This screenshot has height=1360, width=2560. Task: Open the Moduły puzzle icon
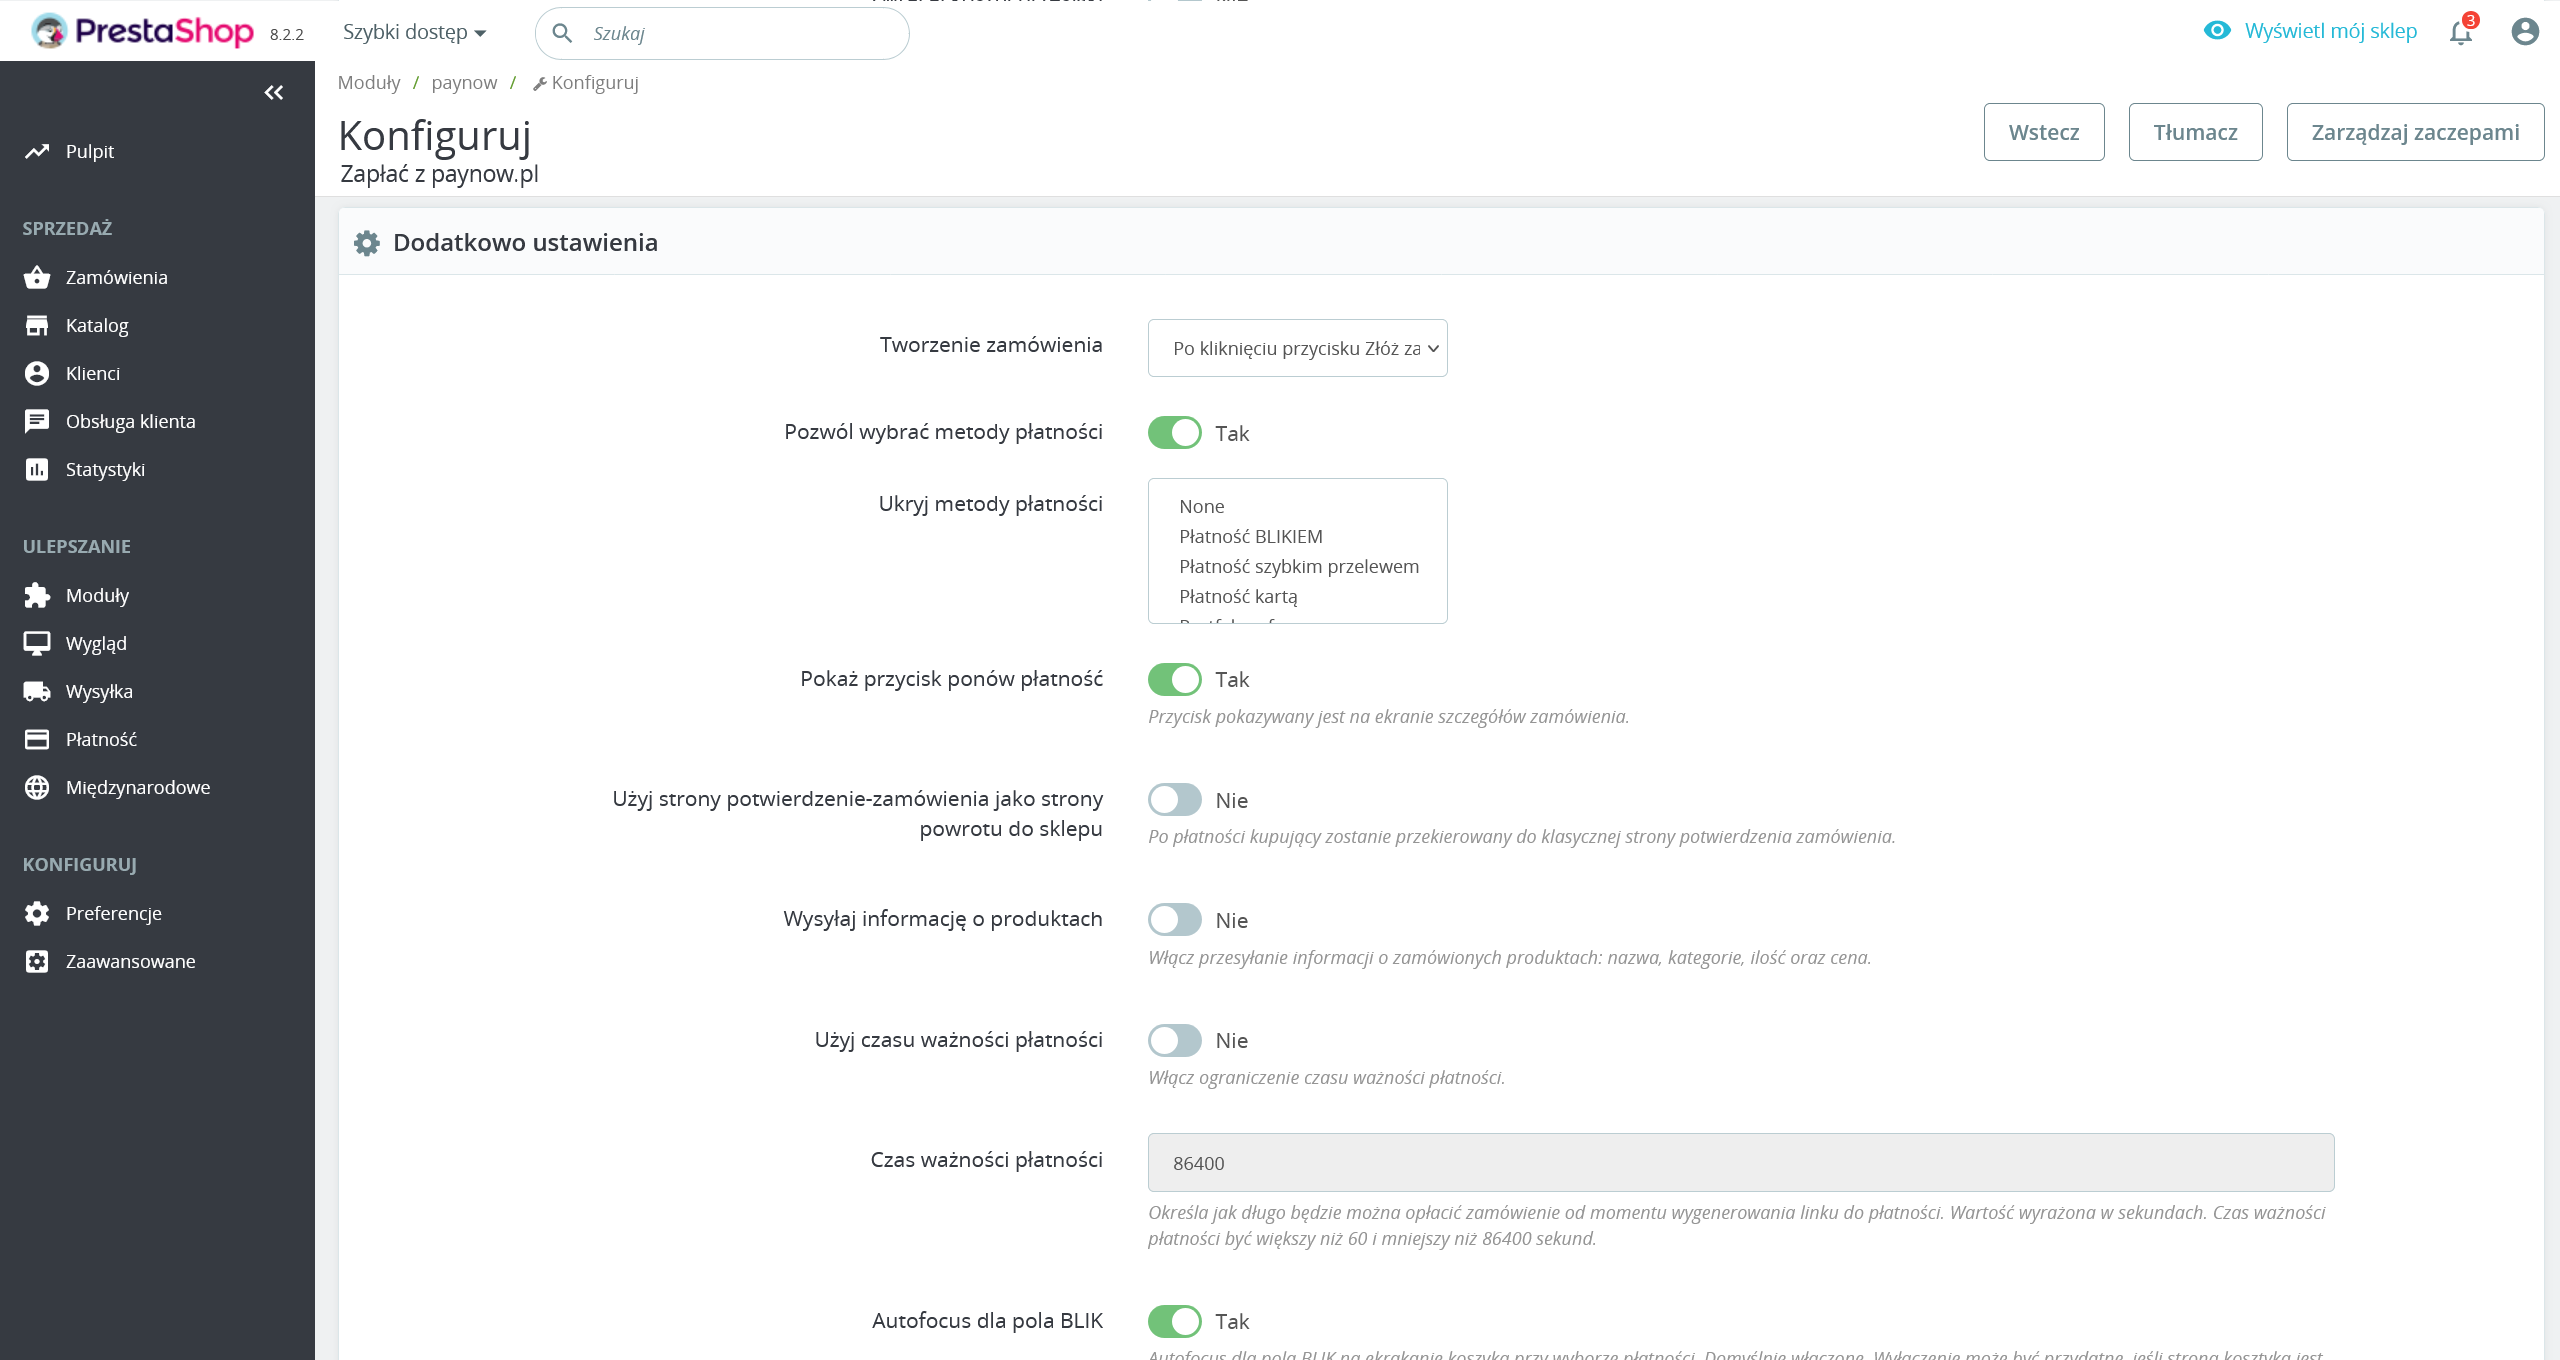(x=37, y=594)
